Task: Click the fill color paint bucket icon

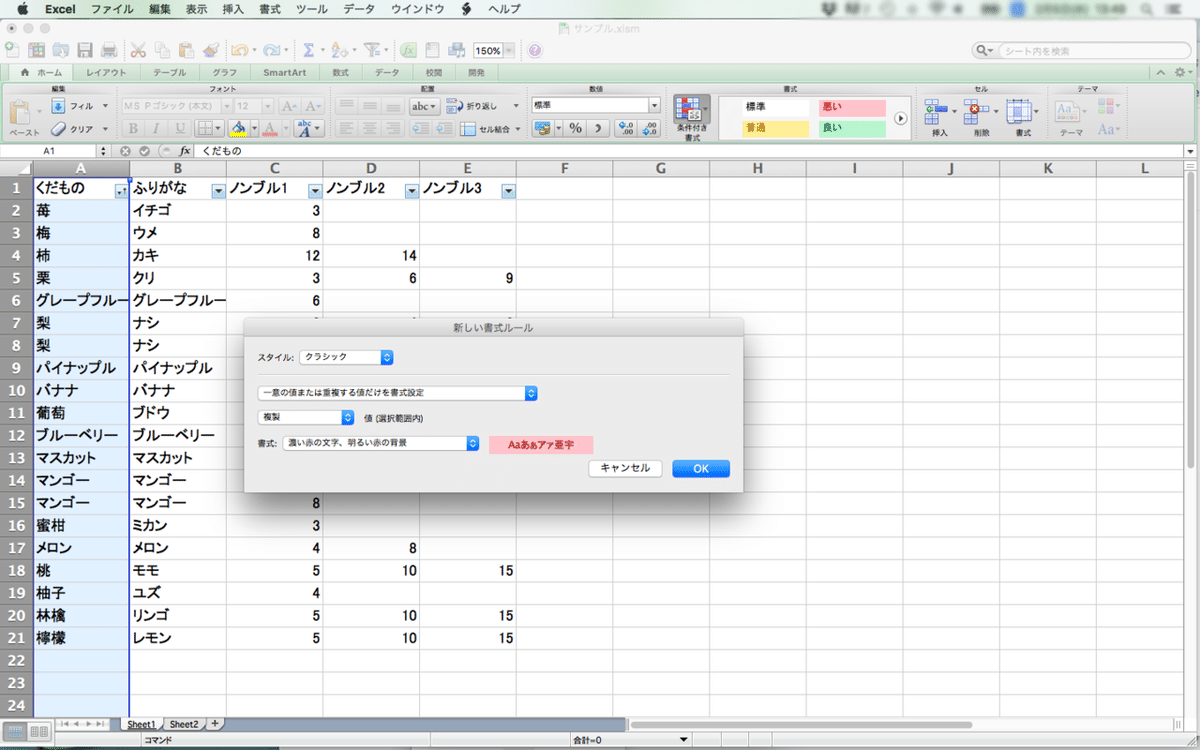Action: (x=238, y=128)
